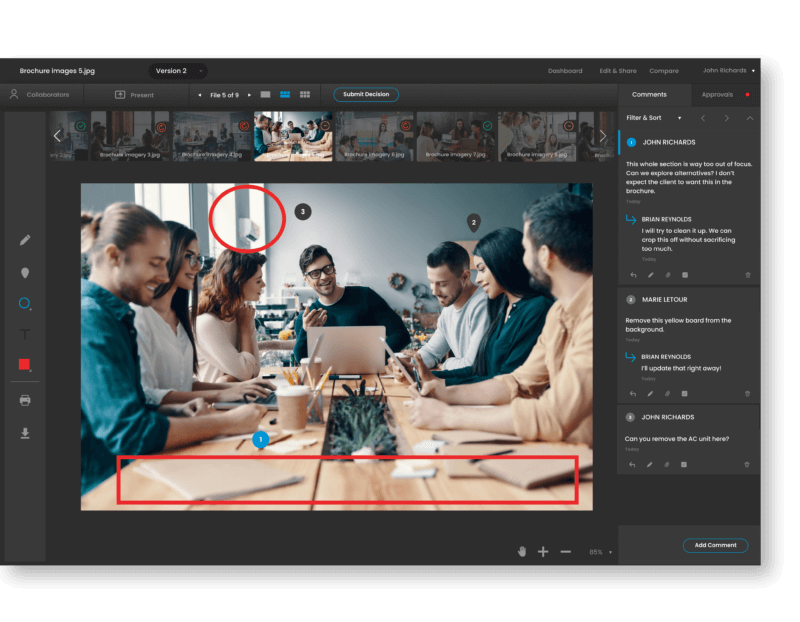This screenshot has width=800, height=622.
Task: Open the Filter & Sort dropdown
Action: [x=650, y=117]
